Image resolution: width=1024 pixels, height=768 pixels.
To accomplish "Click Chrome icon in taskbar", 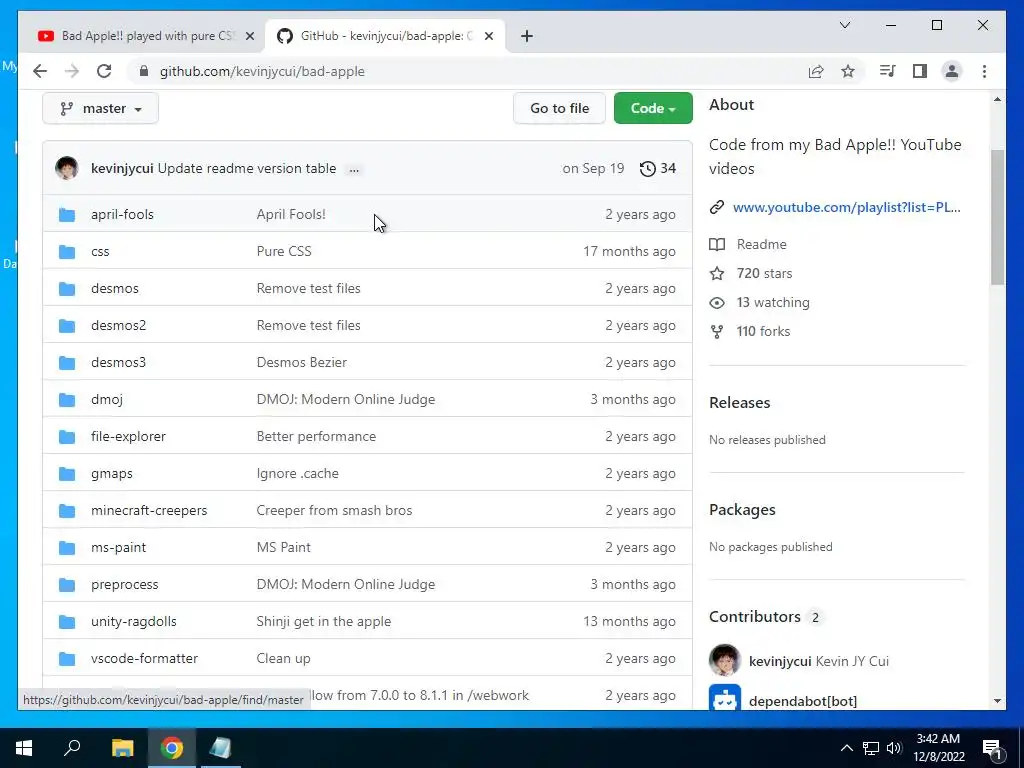I will pos(172,748).
